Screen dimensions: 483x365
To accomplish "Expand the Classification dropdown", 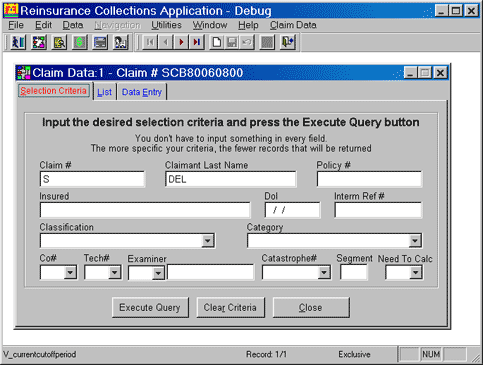I will tap(208, 241).
